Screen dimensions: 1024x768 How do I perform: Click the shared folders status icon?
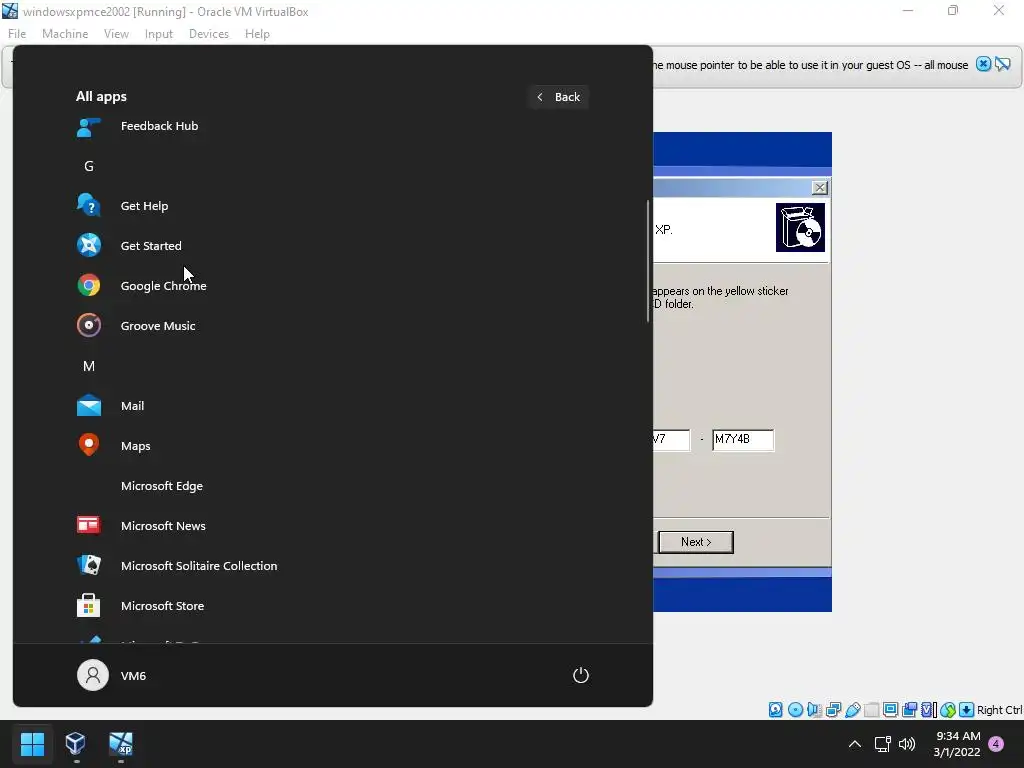pos(871,710)
